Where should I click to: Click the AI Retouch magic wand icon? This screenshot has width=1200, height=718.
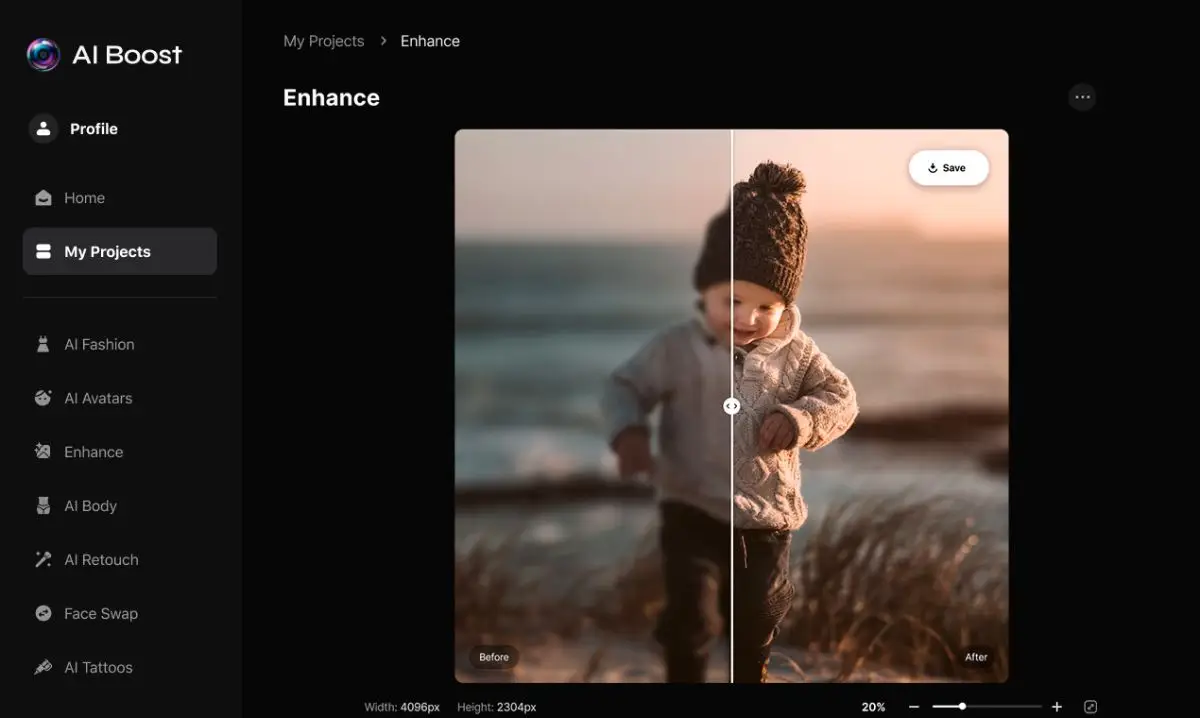(x=43, y=560)
